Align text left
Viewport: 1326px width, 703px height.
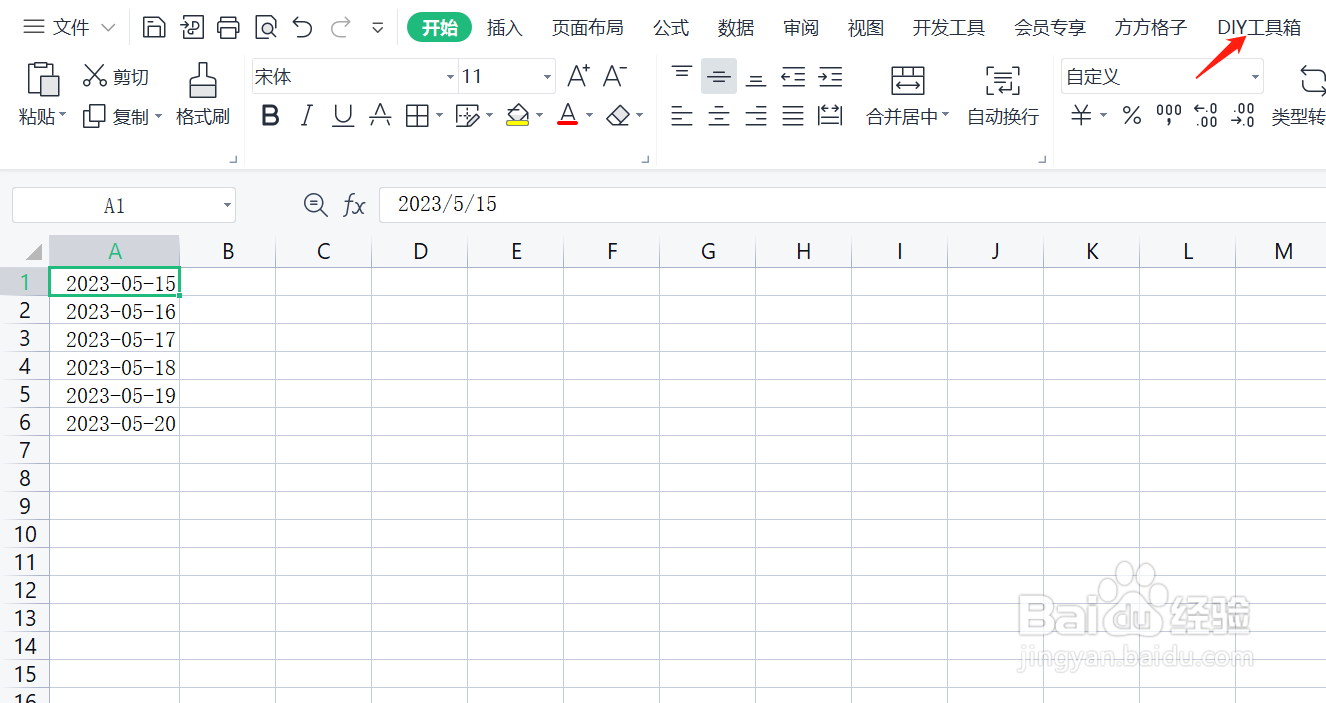click(682, 116)
